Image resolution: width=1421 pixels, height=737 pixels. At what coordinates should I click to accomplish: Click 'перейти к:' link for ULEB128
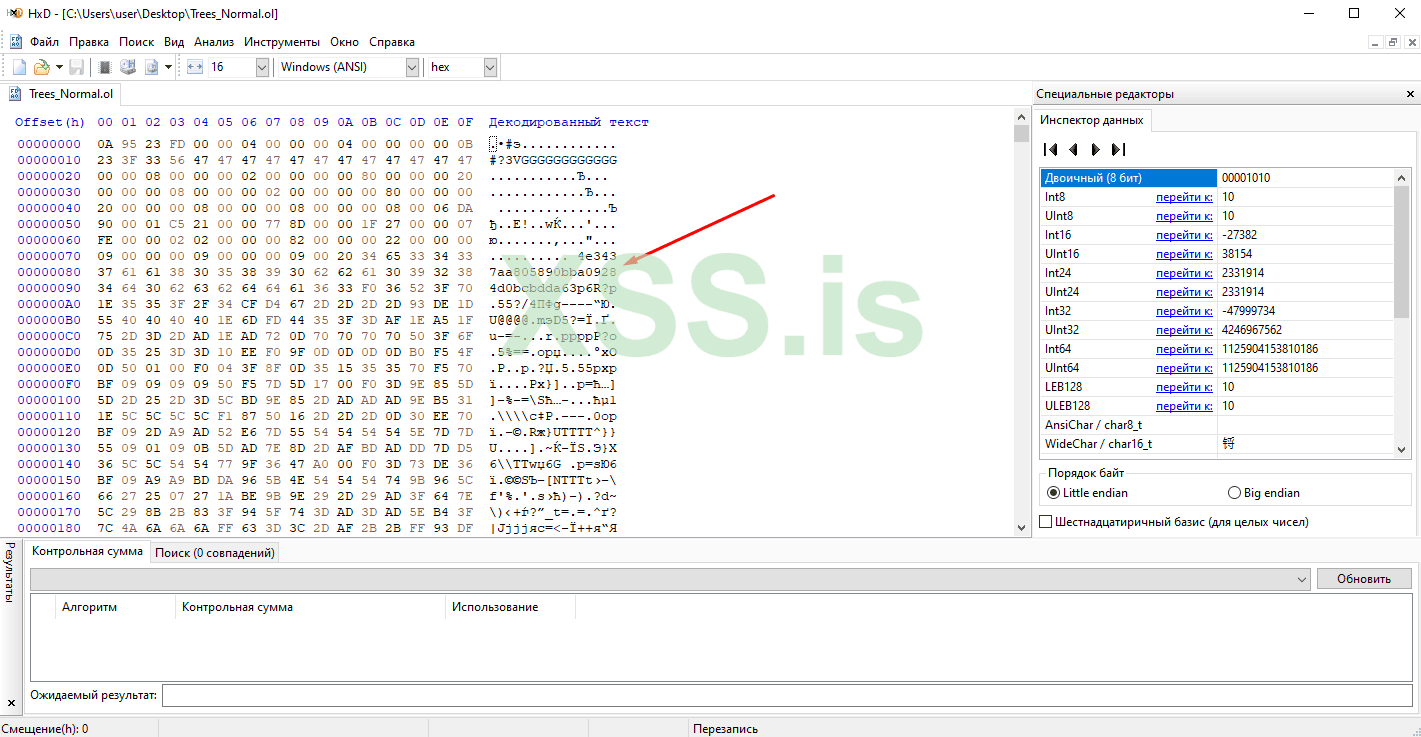tap(1184, 406)
